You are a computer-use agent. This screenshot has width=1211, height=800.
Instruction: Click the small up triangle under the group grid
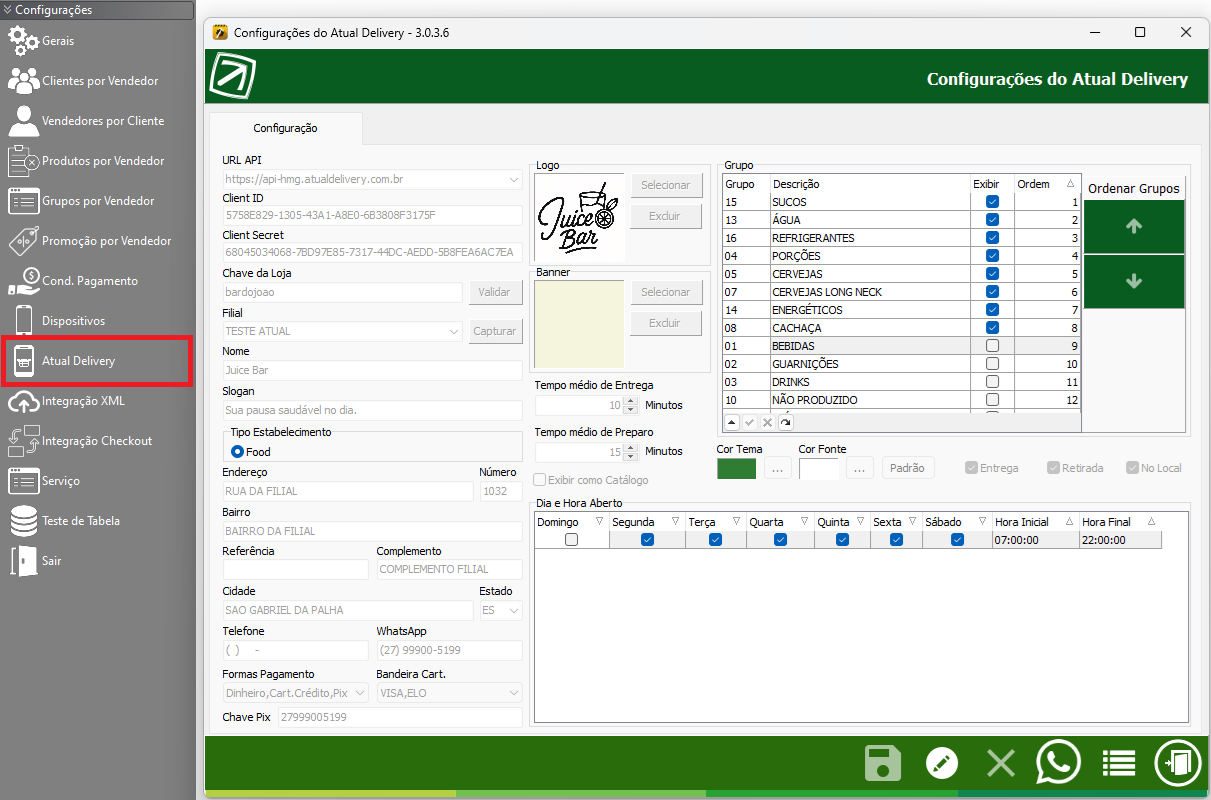731,423
